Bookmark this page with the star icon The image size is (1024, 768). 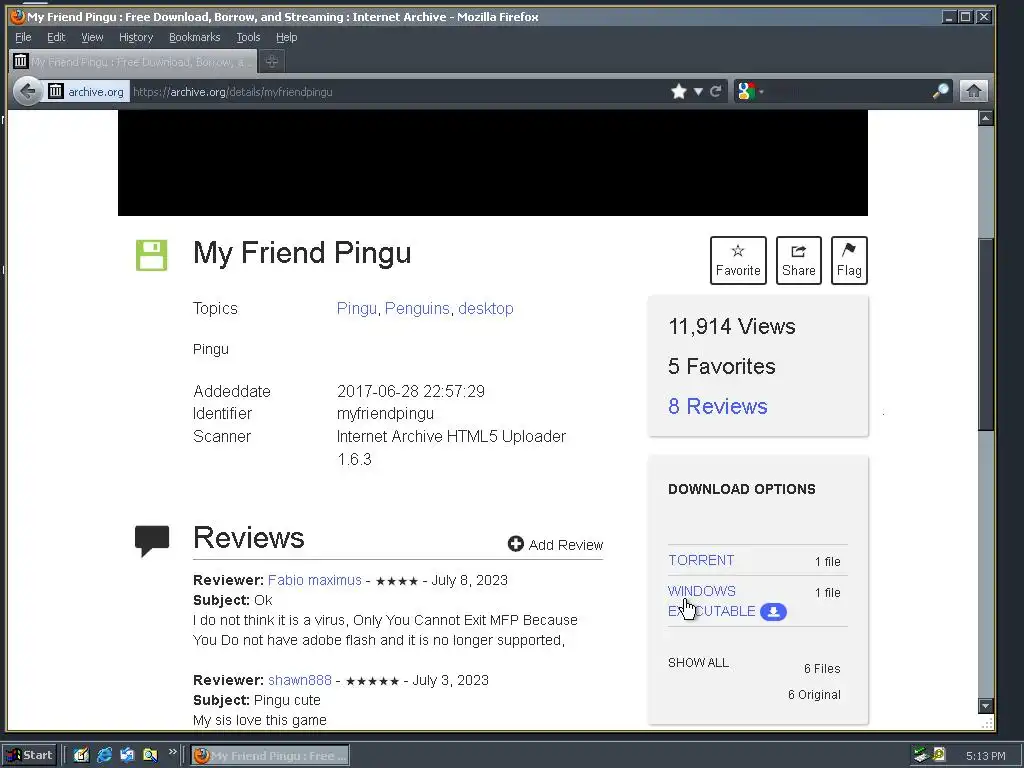[x=679, y=91]
